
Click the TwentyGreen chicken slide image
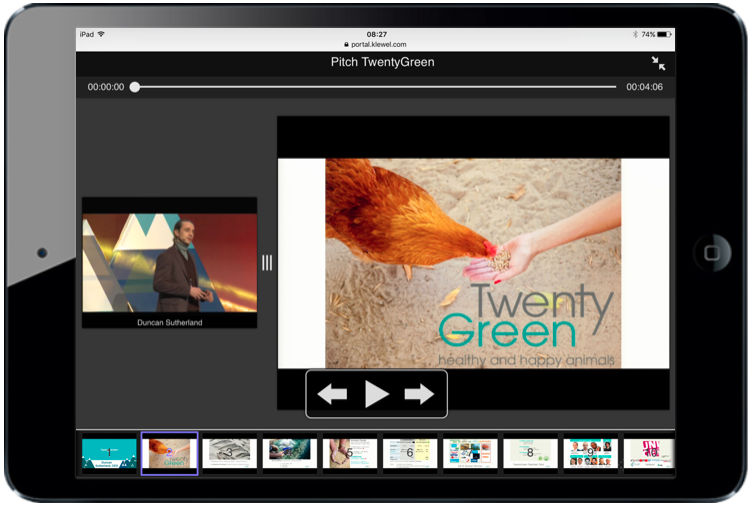pos(473,264)
